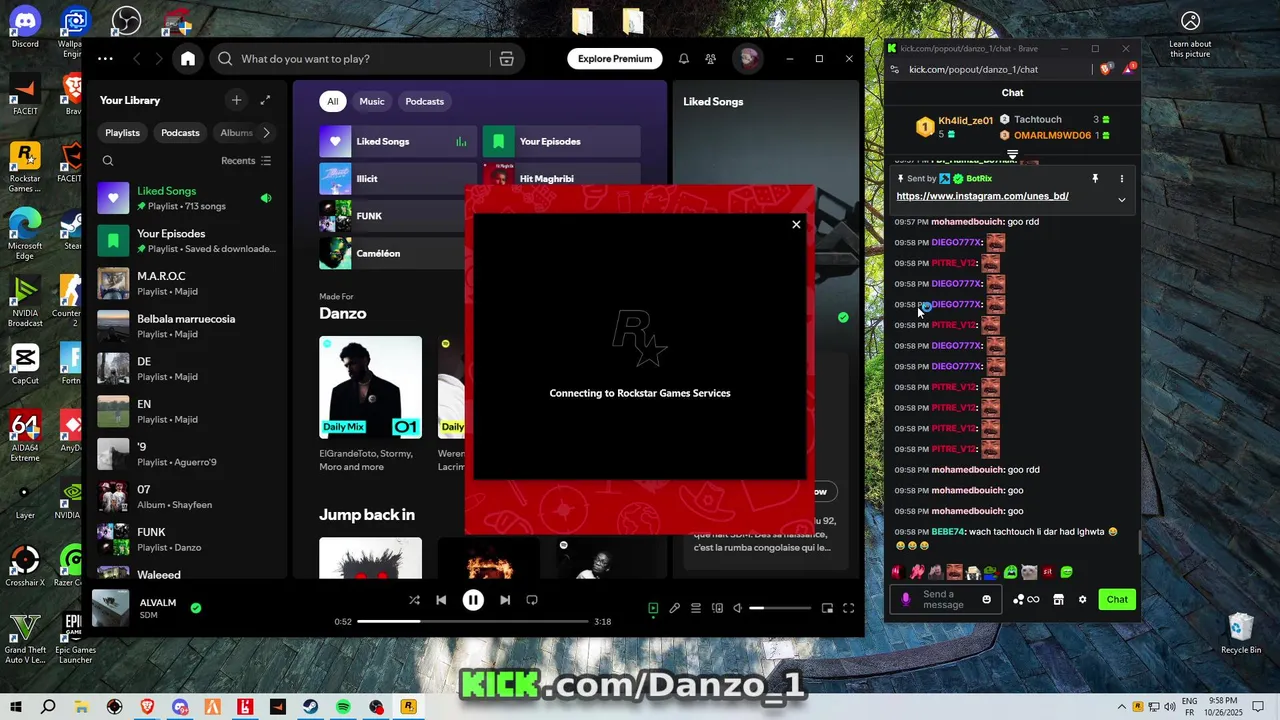Open Your Episodes in library sidebar
Viewport: 1280px width, 720px height.
tap(188, 241)
